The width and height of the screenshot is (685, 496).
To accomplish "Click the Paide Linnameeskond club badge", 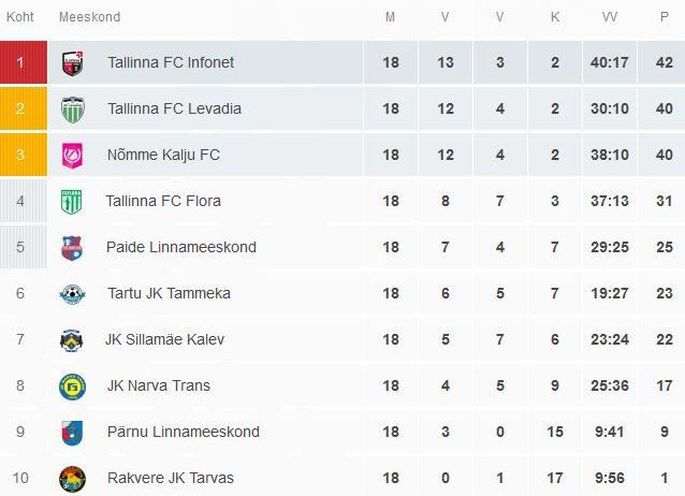I will pos(72,248).
